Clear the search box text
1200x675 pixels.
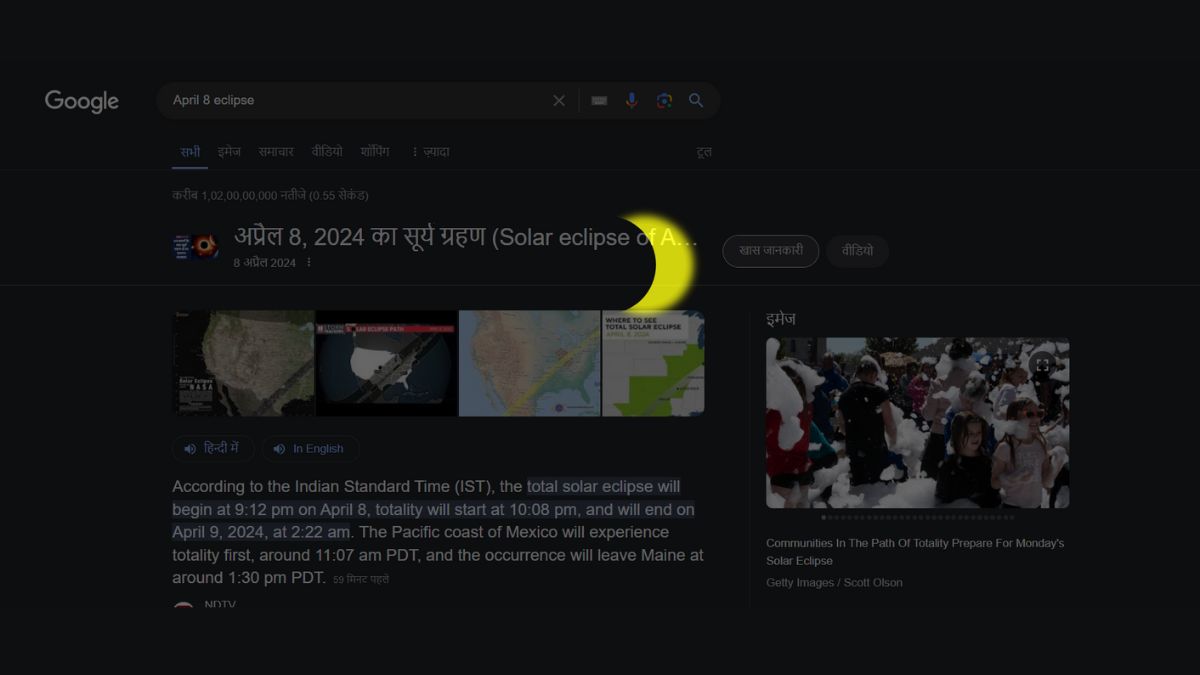(559, 101)
